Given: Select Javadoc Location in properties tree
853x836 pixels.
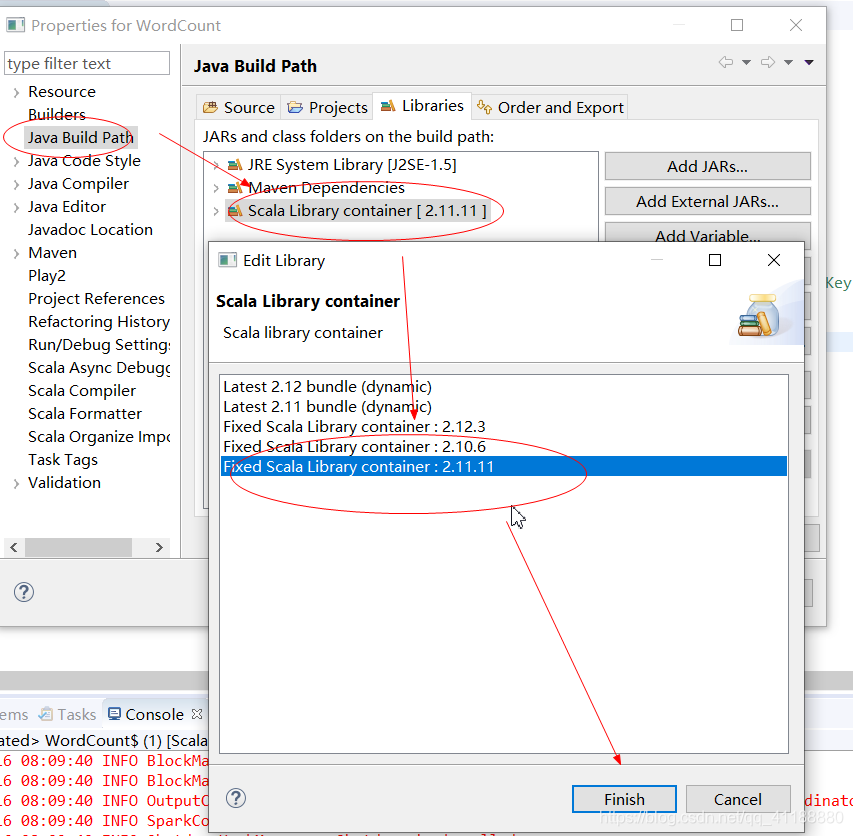Looking at the screenshot, I should (x=90, y=230).
